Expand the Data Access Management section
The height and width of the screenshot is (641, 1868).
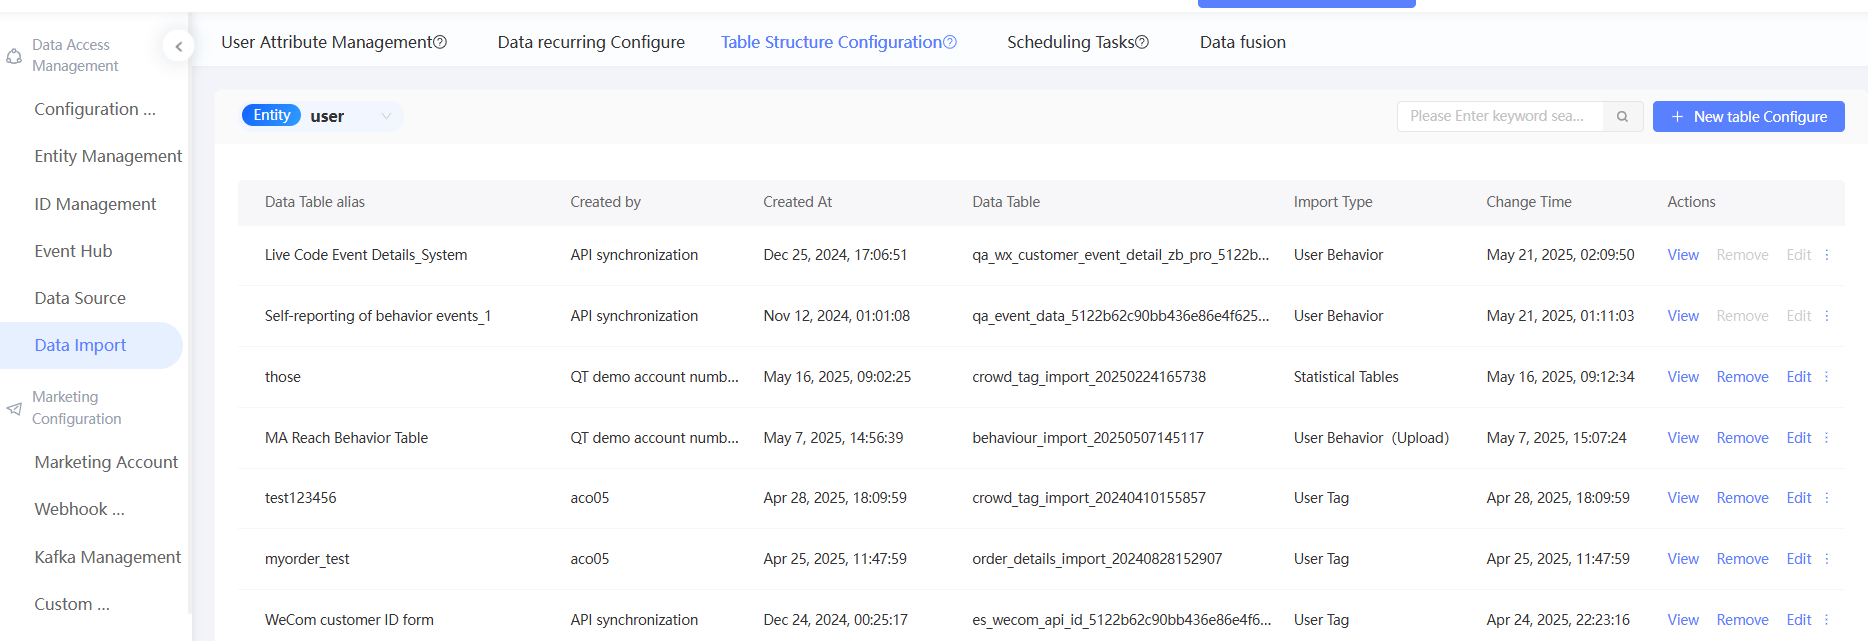click(x=75, y=55)
